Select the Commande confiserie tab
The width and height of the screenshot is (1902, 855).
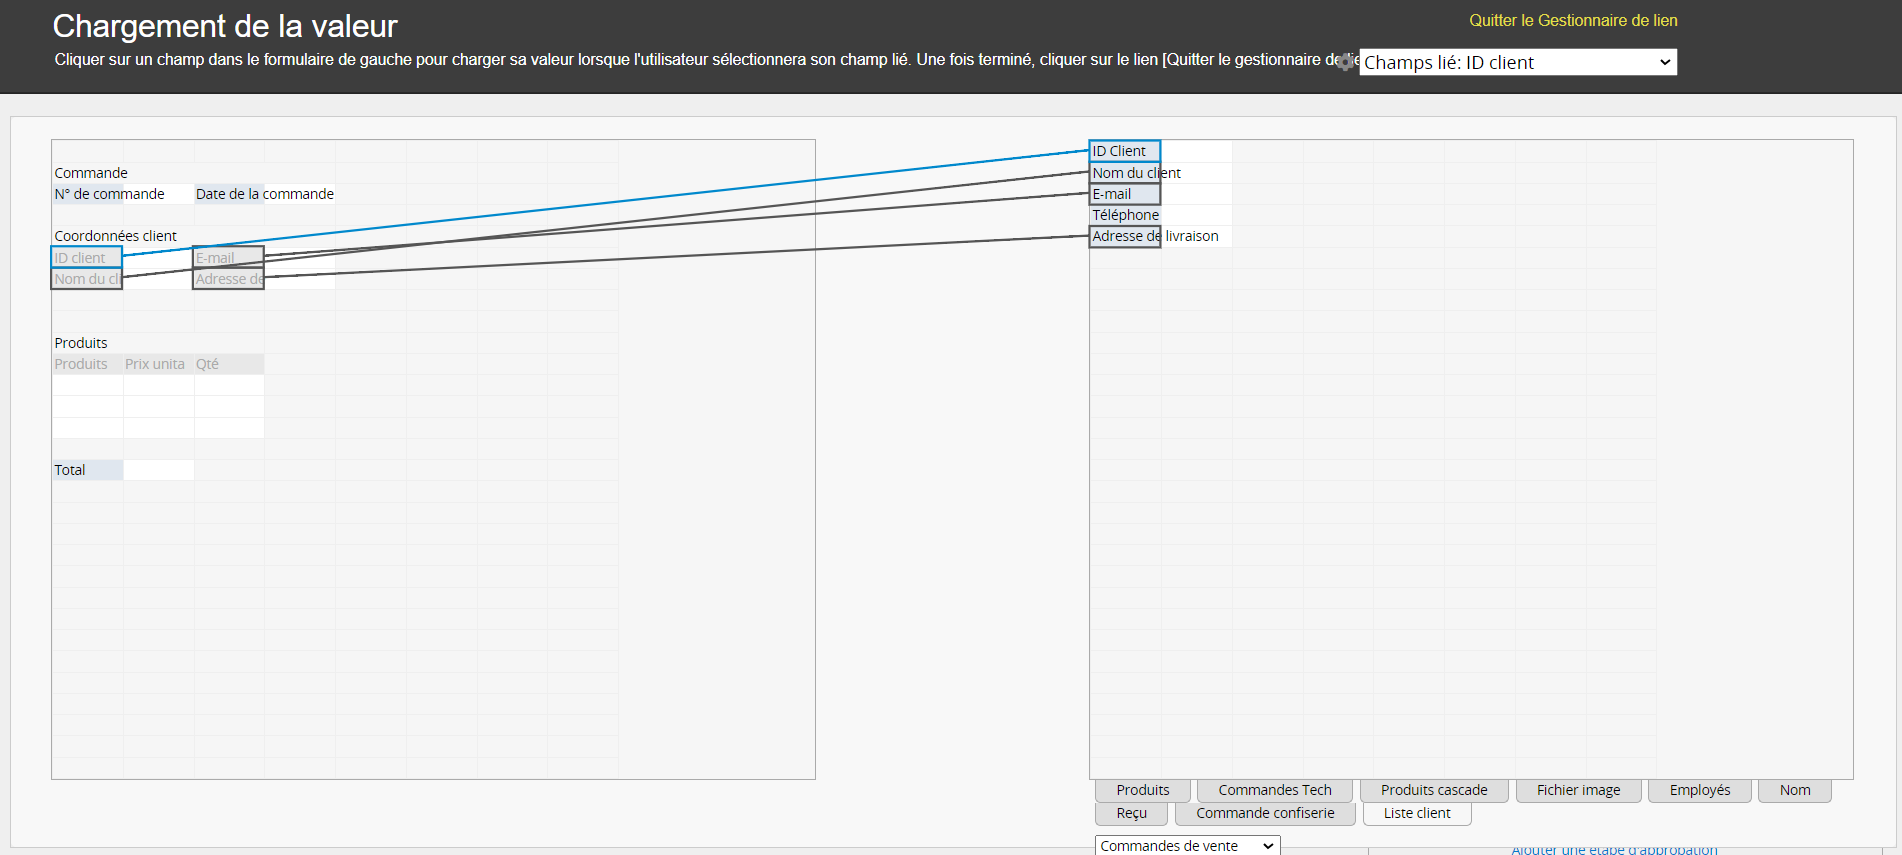1264,813
